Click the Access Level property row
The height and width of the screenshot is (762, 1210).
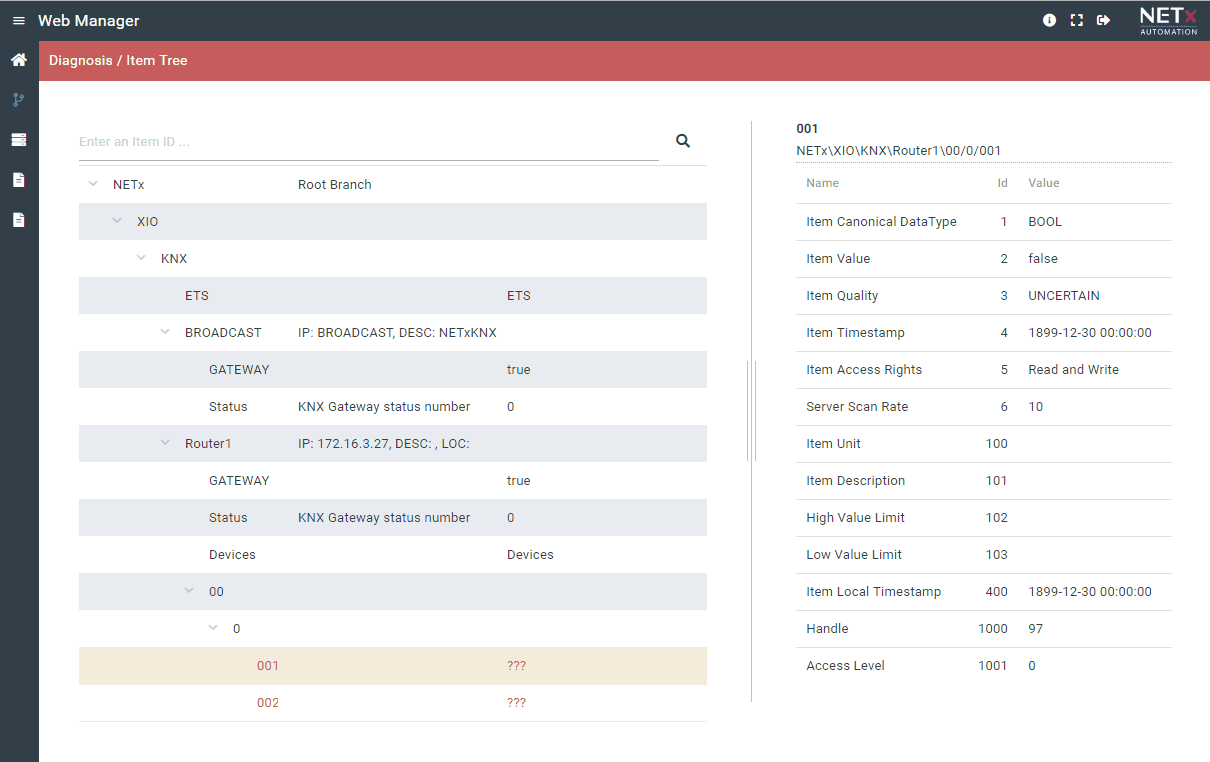point(984,666)
